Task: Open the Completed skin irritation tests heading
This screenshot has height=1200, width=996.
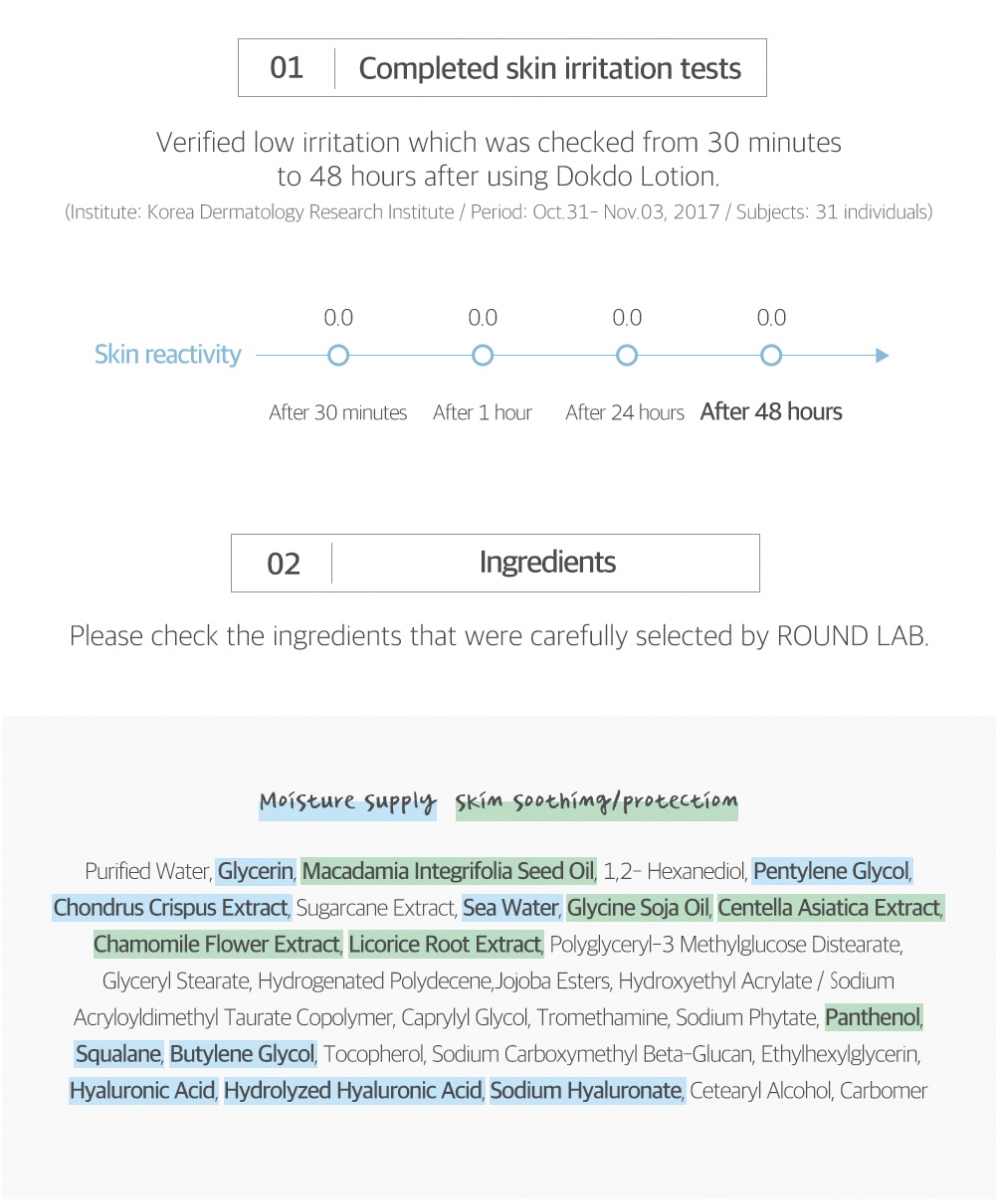Action: 502,68
